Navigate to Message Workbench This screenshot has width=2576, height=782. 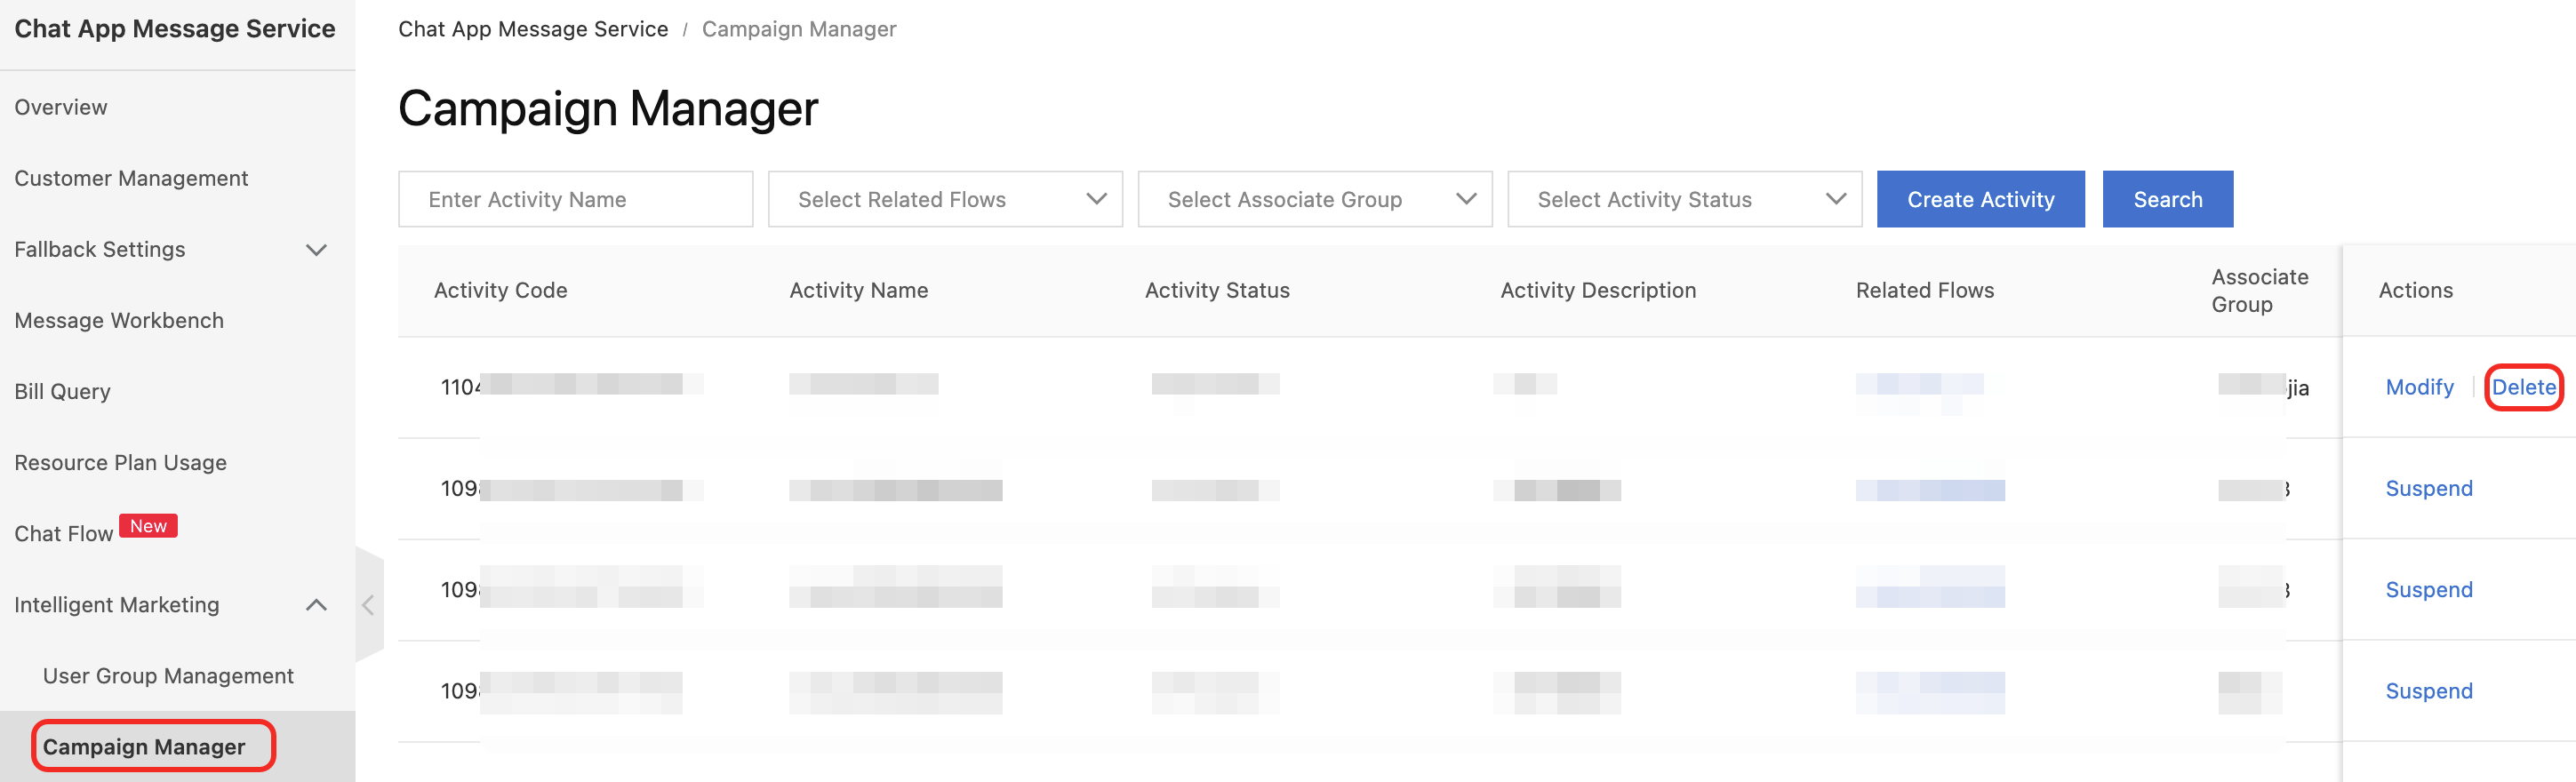(119, 321)
